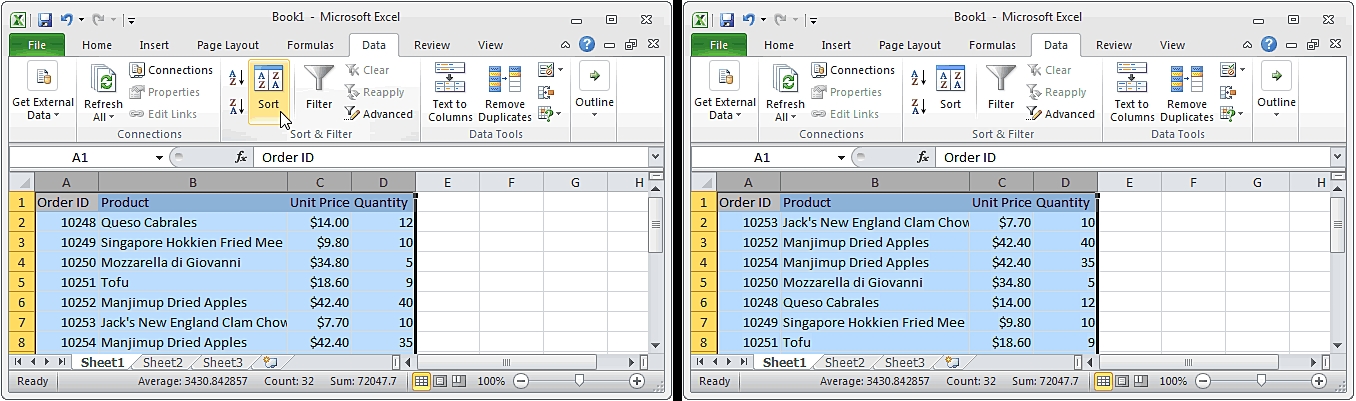Click Filter funnel in left window
Image resolution: width=1356 pixels, height=401 pixels.
[x=319, y=90]
